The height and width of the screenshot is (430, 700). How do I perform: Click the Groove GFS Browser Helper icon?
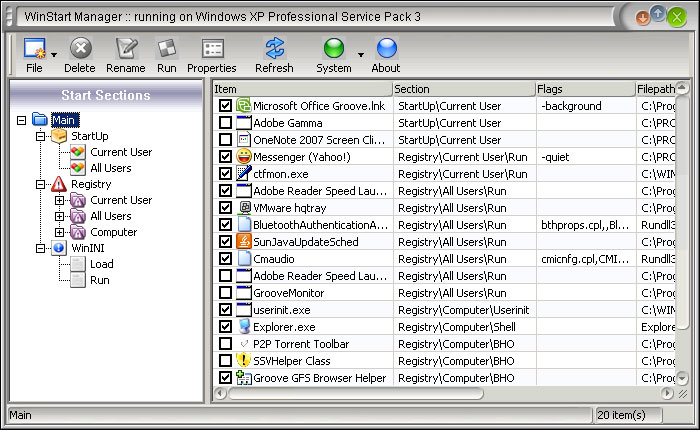point(244,377)
